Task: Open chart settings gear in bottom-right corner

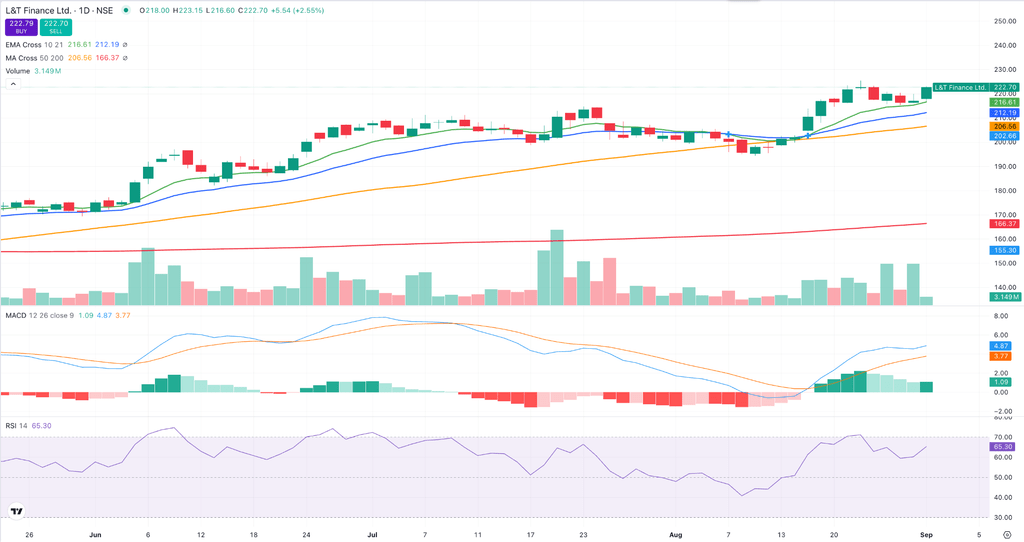Action: pos(1006,536)
